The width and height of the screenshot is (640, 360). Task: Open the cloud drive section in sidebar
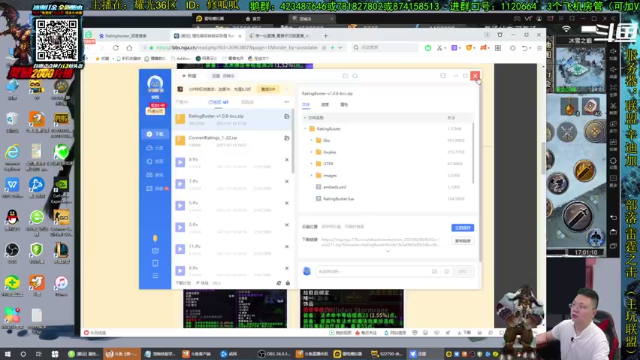[x=155, y=148]
